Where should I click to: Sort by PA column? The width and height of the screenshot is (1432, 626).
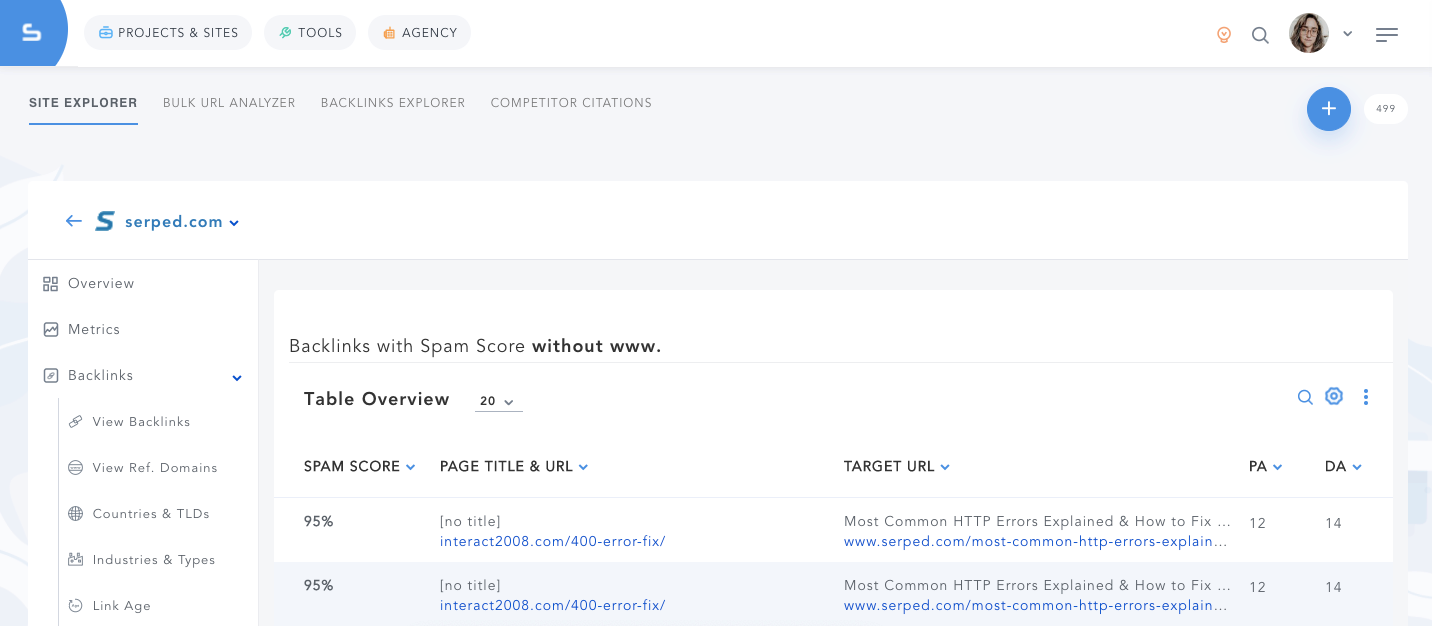pos(1266,467)
